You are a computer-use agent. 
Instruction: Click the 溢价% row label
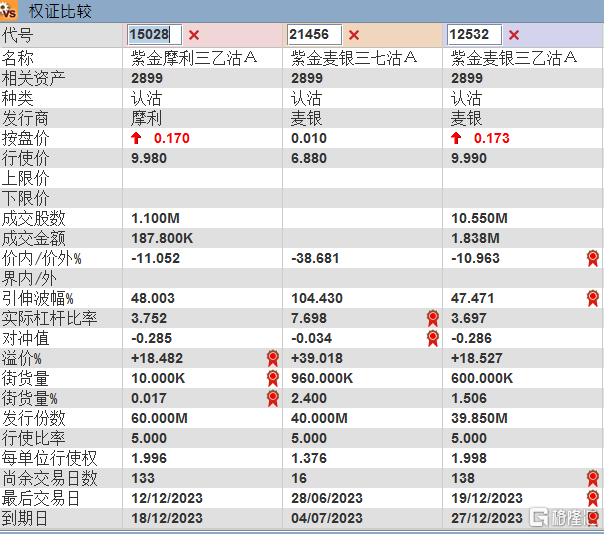point(22,359)
